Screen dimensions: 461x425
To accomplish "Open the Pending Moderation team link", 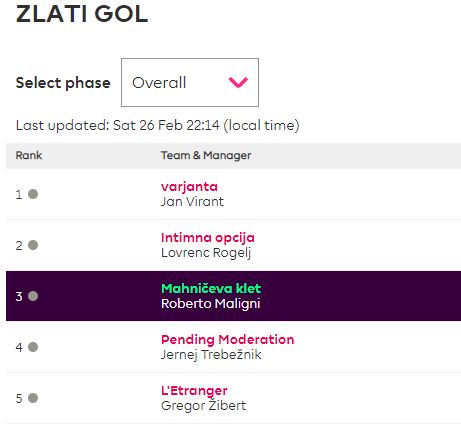I will [x=227, y=340].
